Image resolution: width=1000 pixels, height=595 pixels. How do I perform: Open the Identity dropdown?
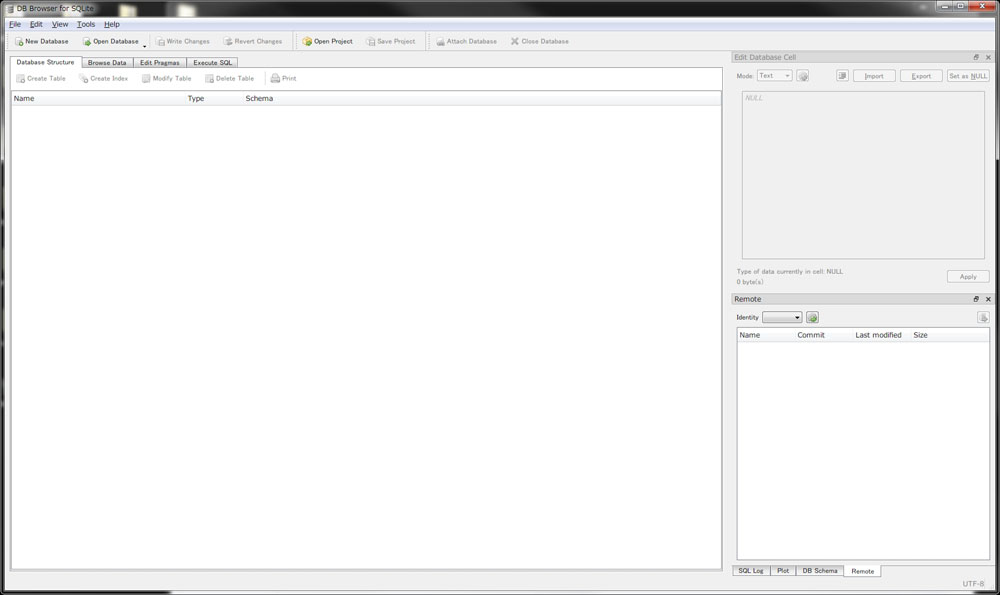pyautogui.click(x=782, y=318)
